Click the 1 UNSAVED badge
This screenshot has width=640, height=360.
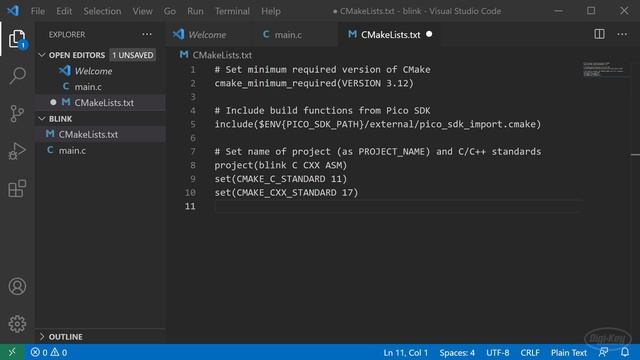click(x=133, y=55)
